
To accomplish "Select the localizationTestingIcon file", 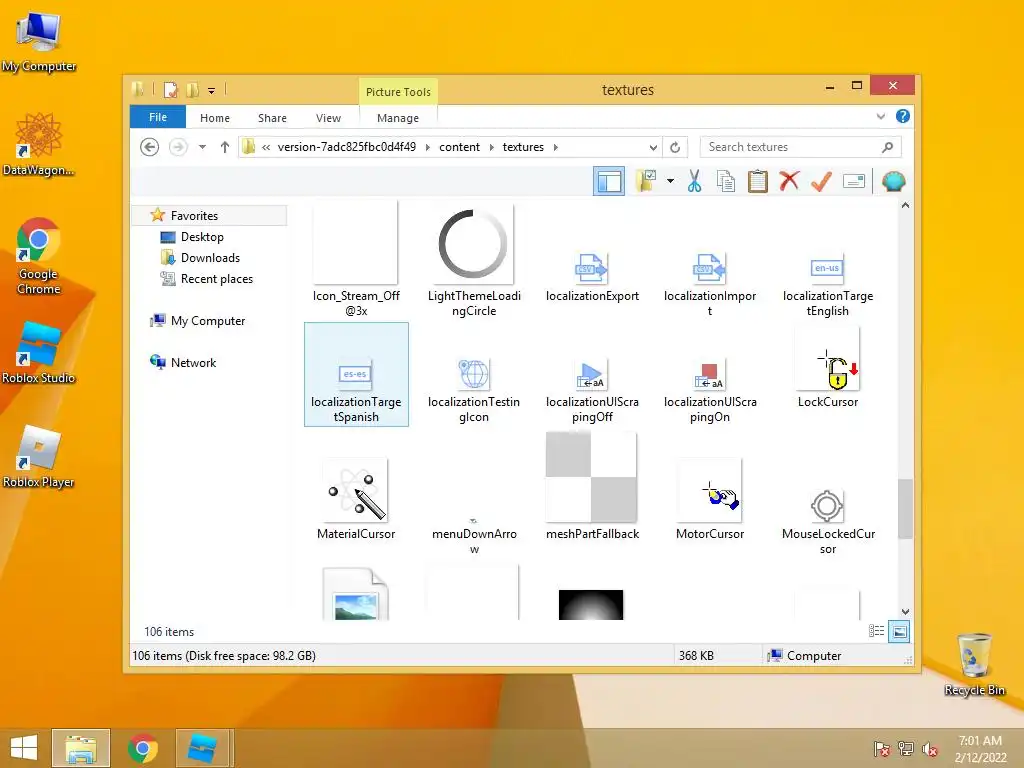I will pyautogui.click(x=474, y=390).
